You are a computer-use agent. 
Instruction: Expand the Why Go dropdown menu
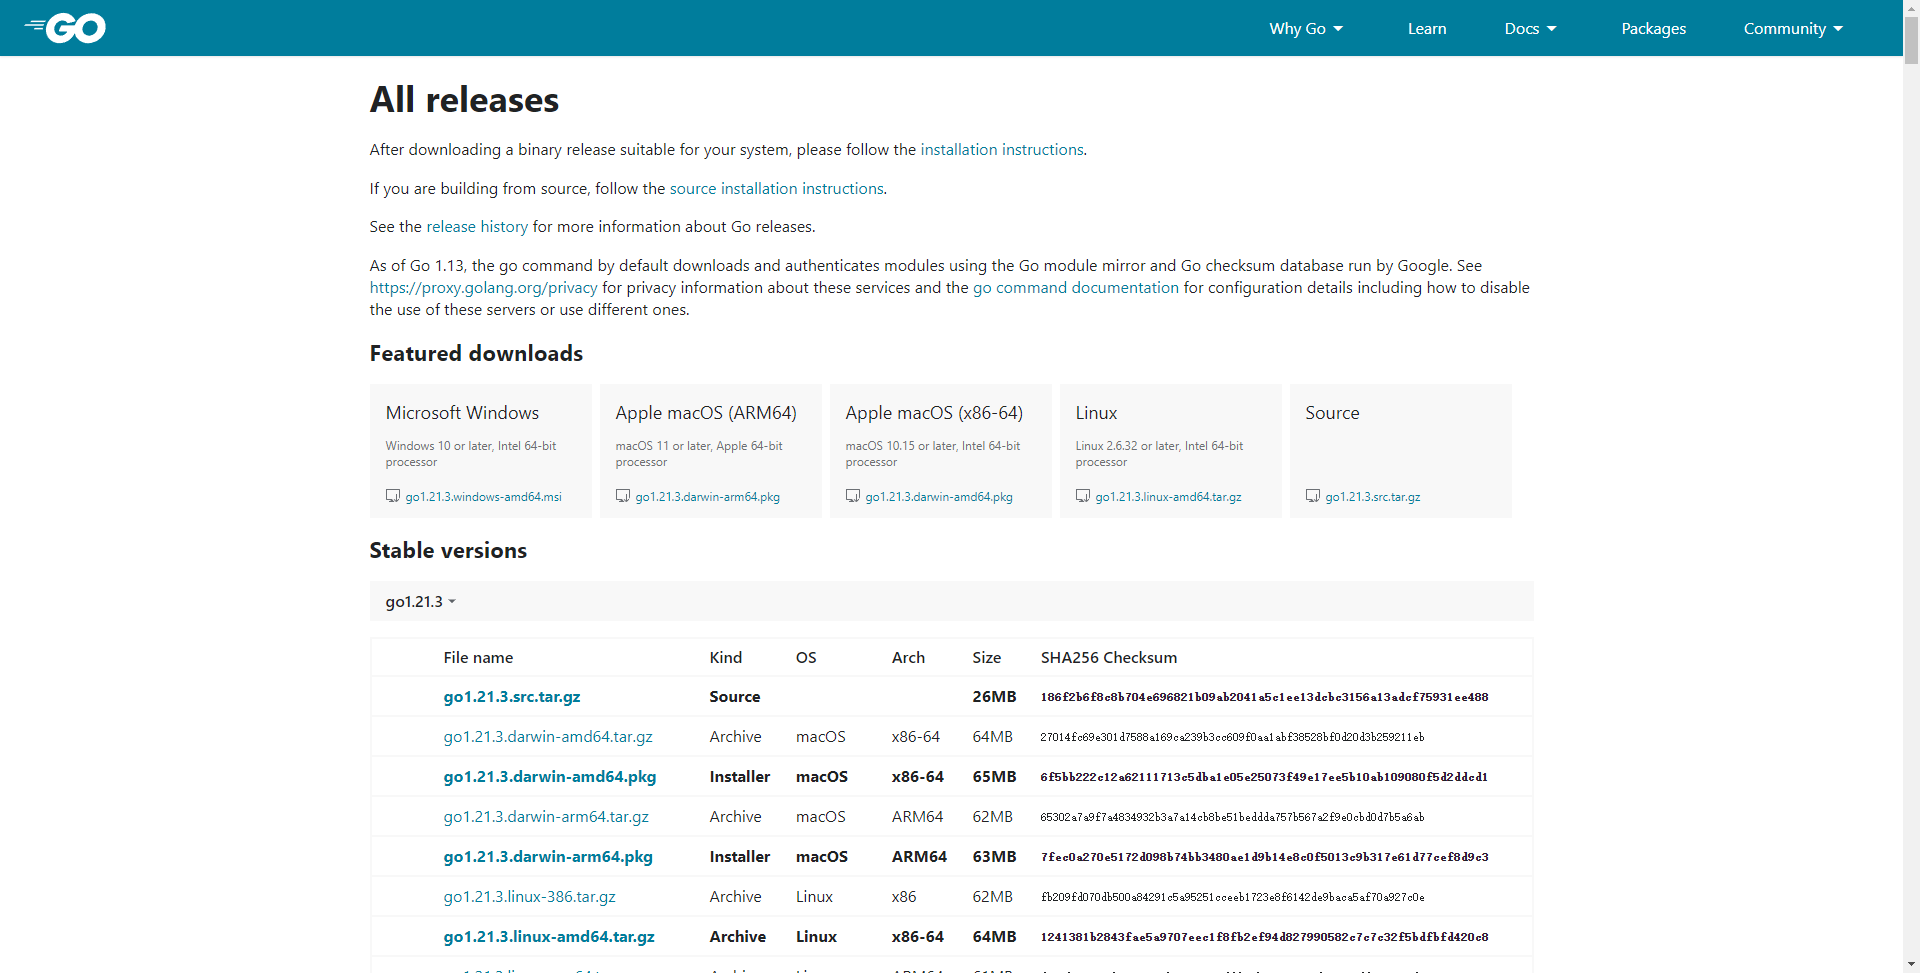1305,28
